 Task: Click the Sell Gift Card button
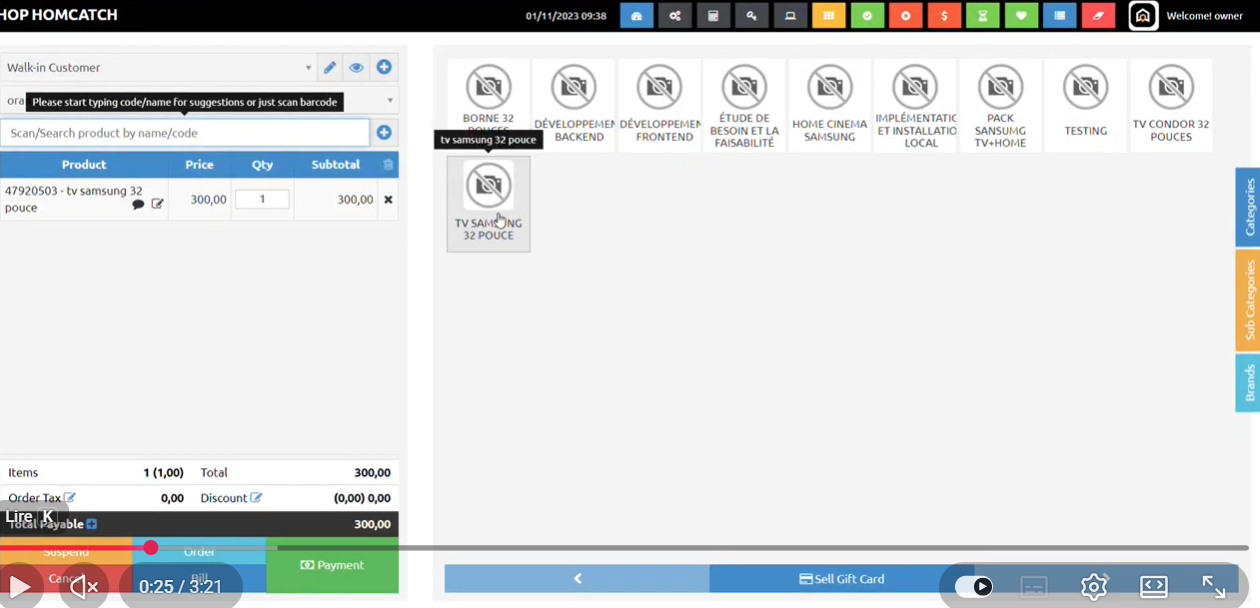click(x=841, y=578)
